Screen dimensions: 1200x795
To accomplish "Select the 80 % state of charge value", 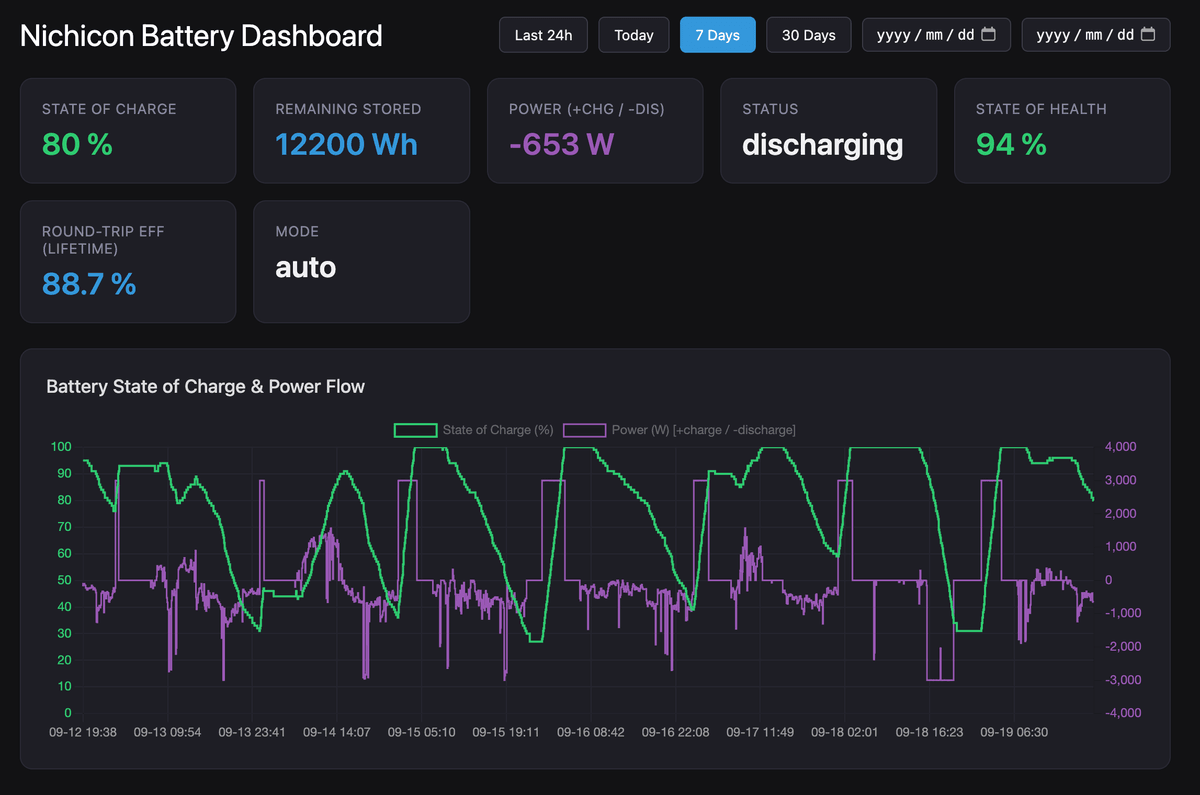I will pos(77,145).
